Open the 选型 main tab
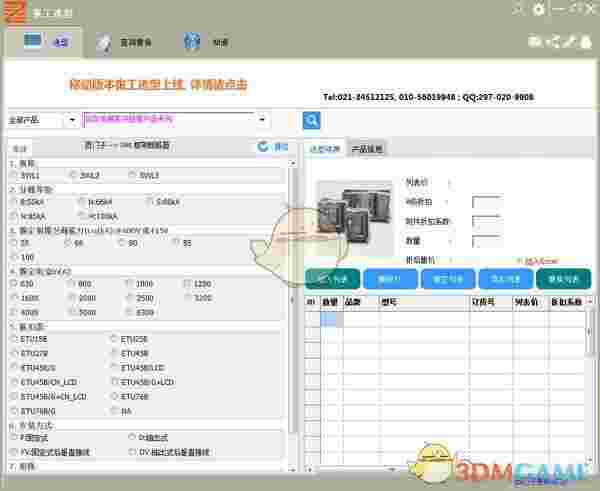 44,41
